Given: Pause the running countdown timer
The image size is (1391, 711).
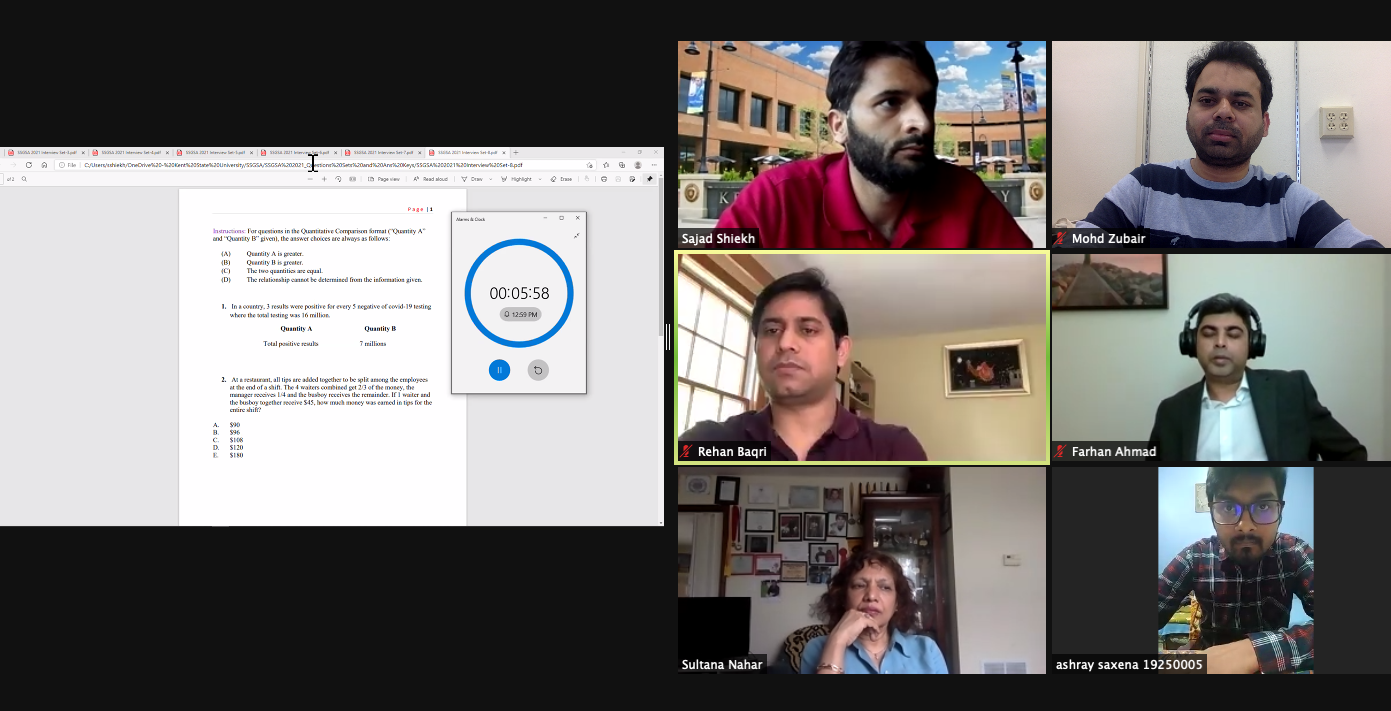Looking at the screenshot, I should tap(499, 370).
